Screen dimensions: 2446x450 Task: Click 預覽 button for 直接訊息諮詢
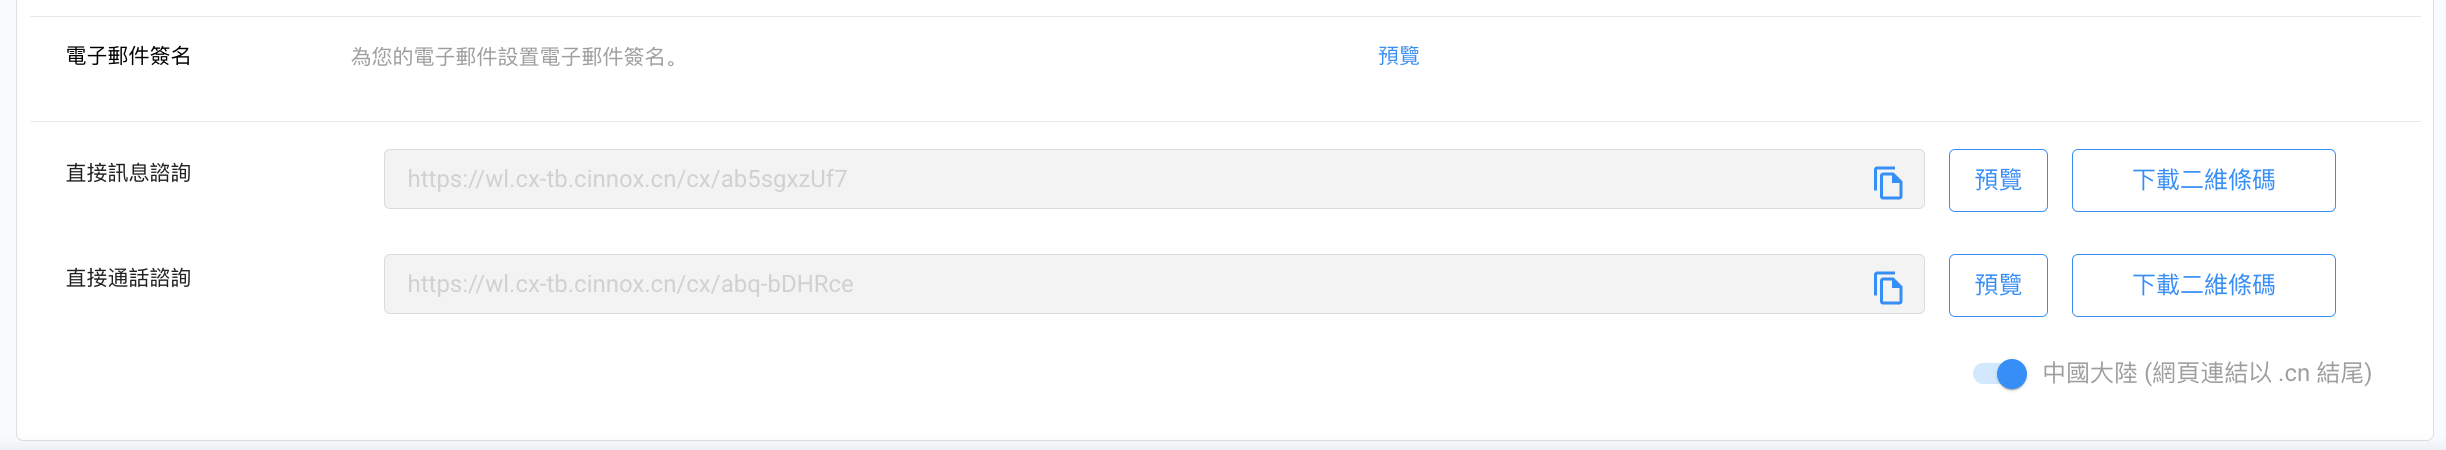1997,180
